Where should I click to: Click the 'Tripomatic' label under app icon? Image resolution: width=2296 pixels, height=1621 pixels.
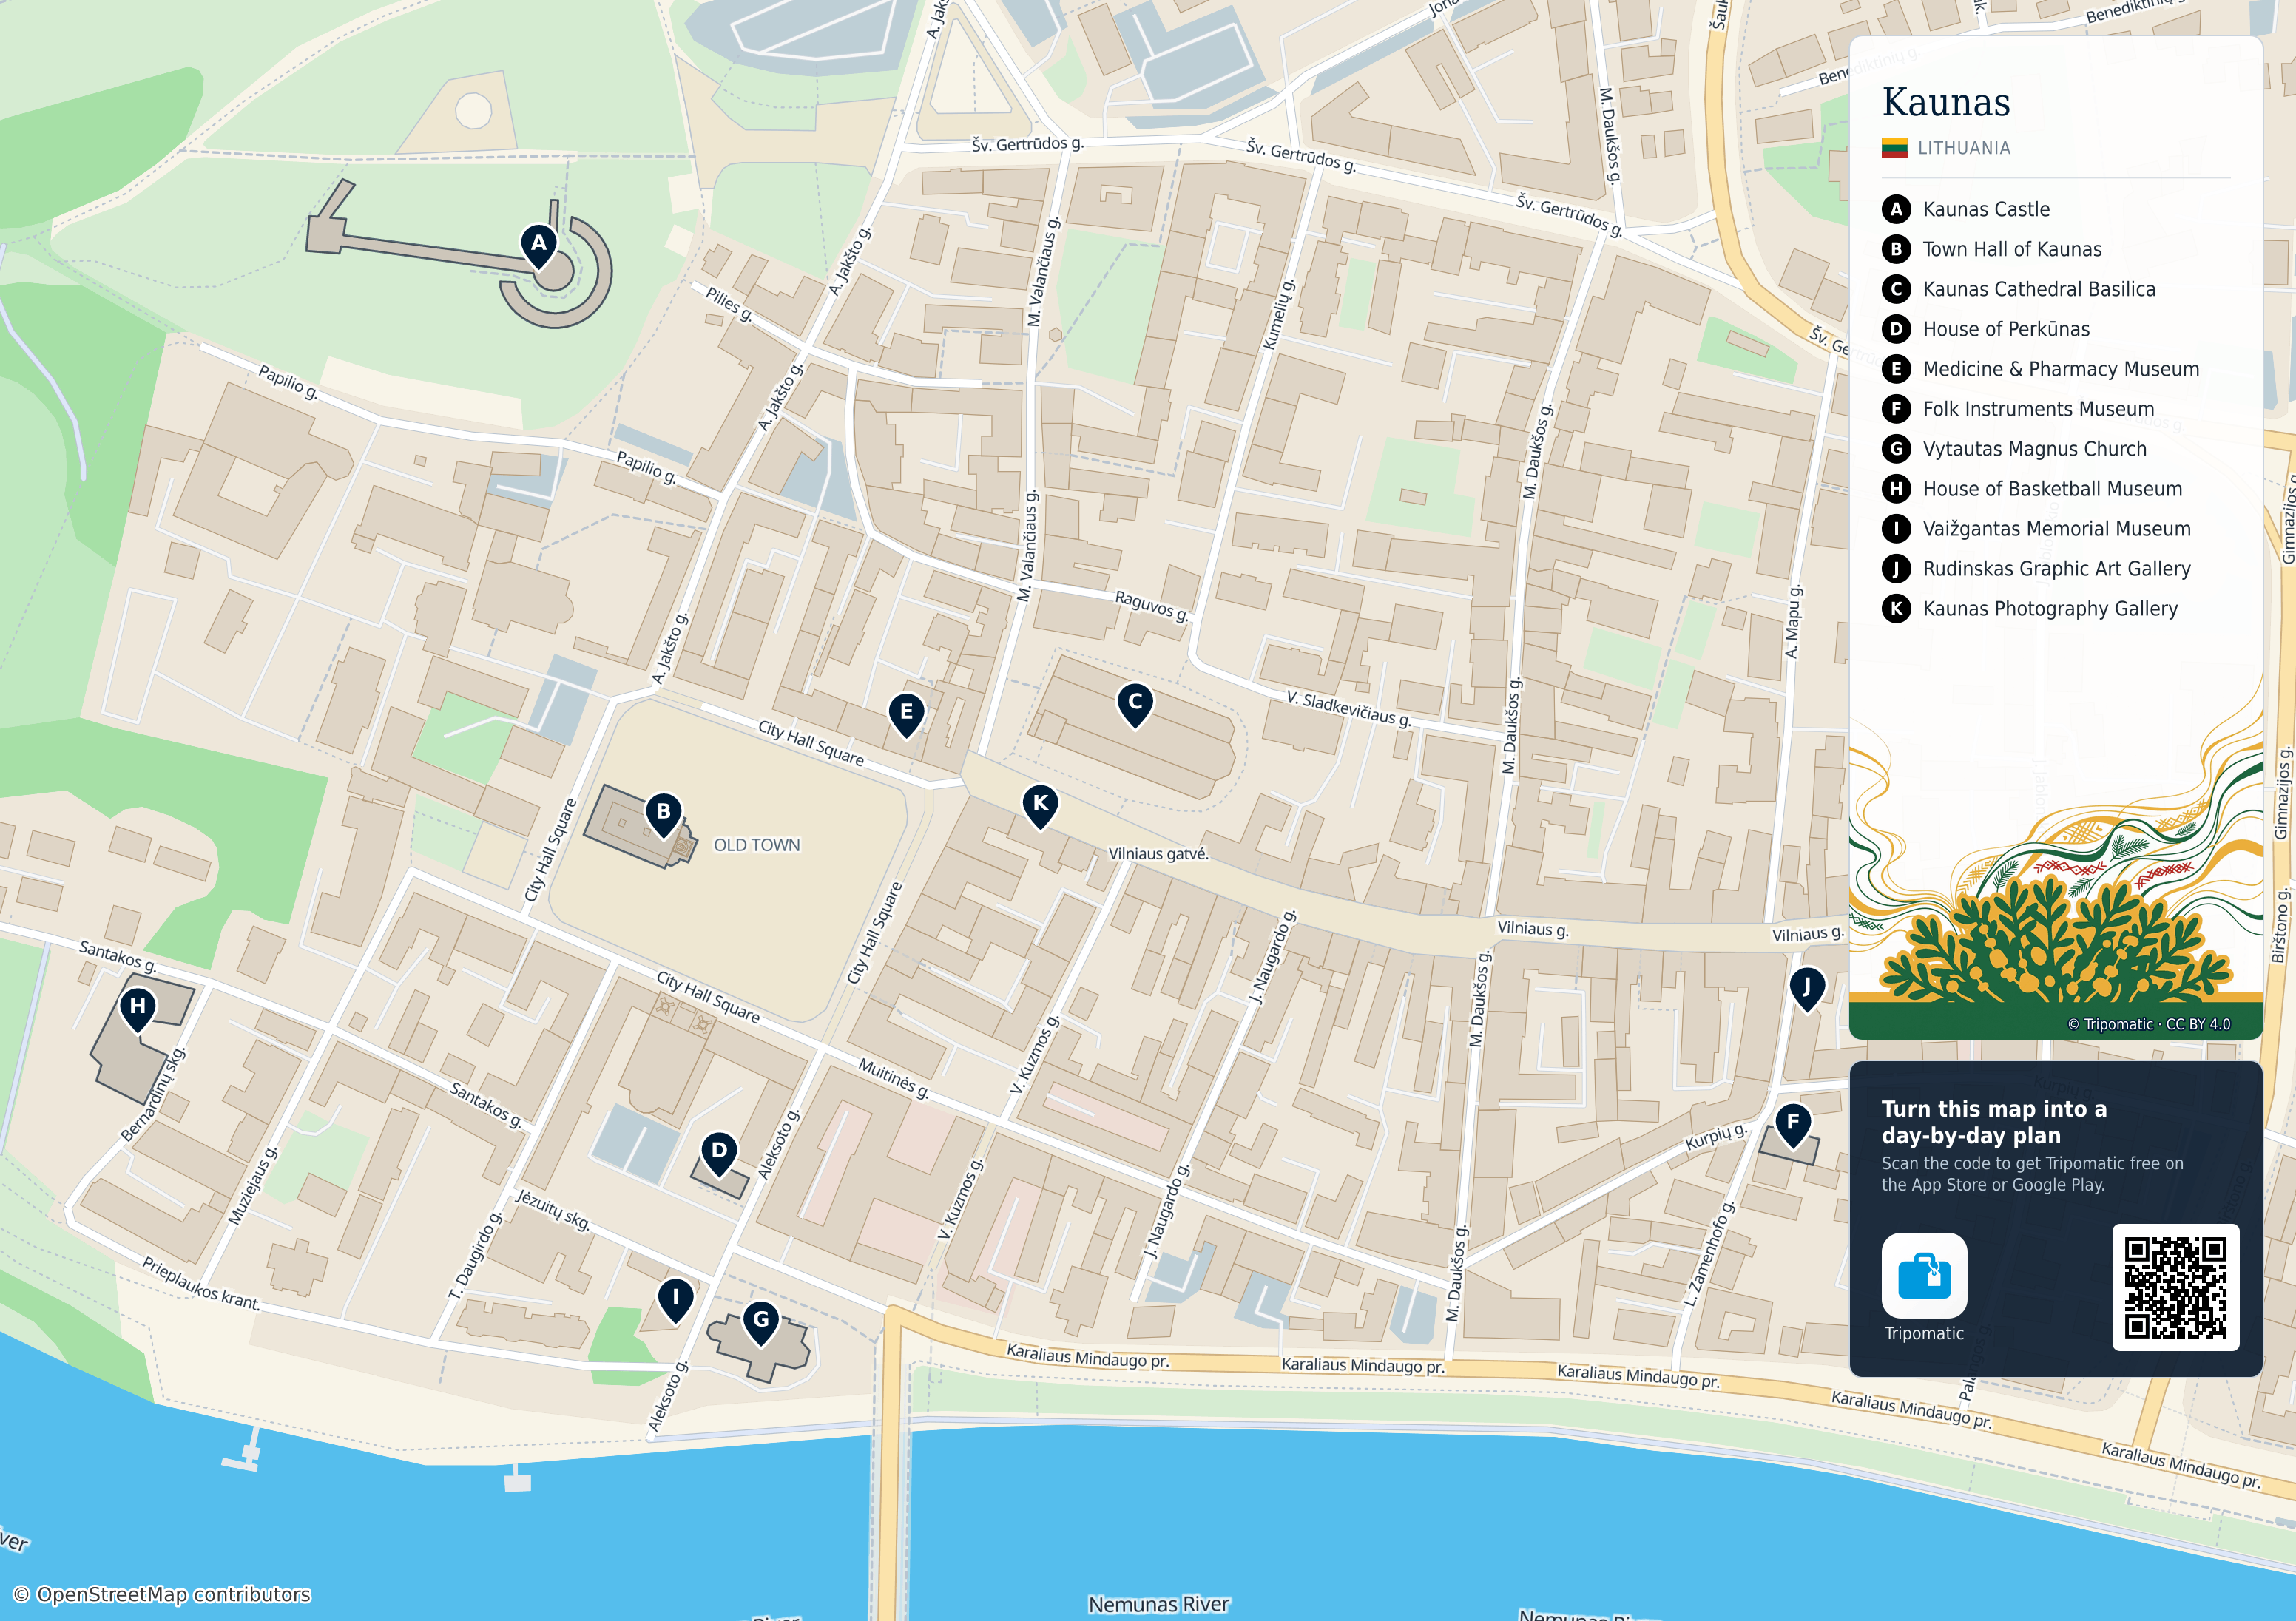pyautogui.click(x=1924, y=1333)
